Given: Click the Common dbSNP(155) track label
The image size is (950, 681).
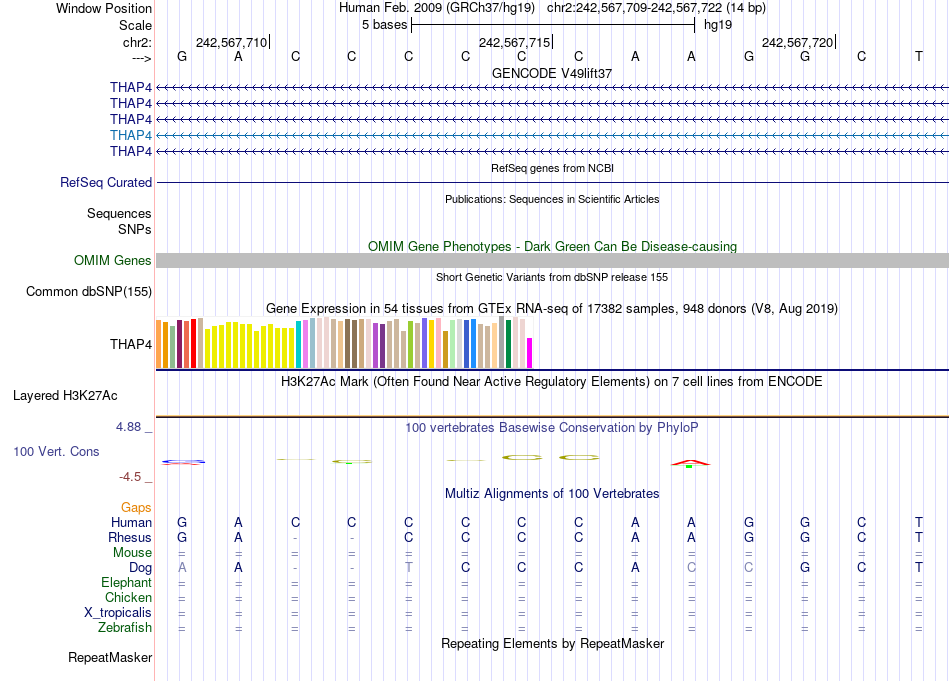Looking at the screenshot, I should pos(89,291).
